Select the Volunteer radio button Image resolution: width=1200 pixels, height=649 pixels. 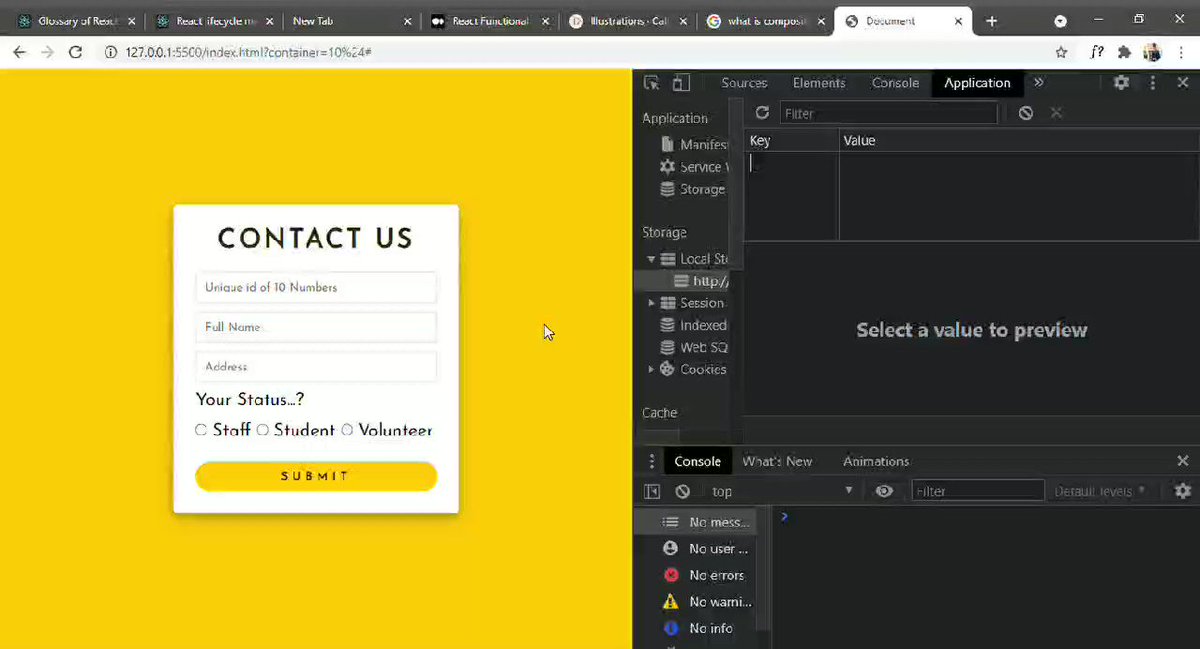(347, 430)
